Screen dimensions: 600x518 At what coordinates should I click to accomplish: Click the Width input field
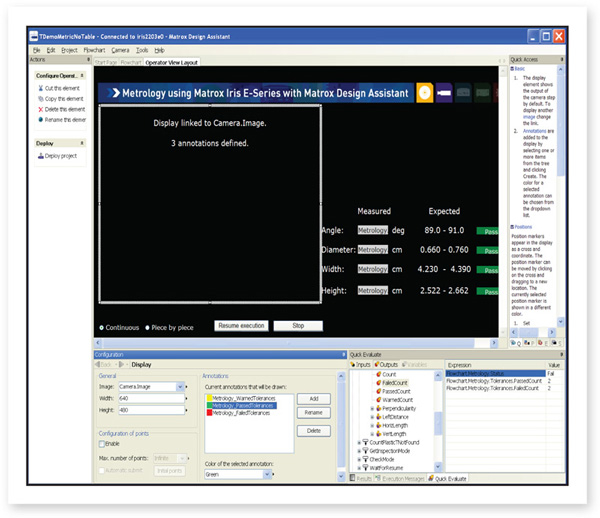pyautogui.click(x=152, y=398)
